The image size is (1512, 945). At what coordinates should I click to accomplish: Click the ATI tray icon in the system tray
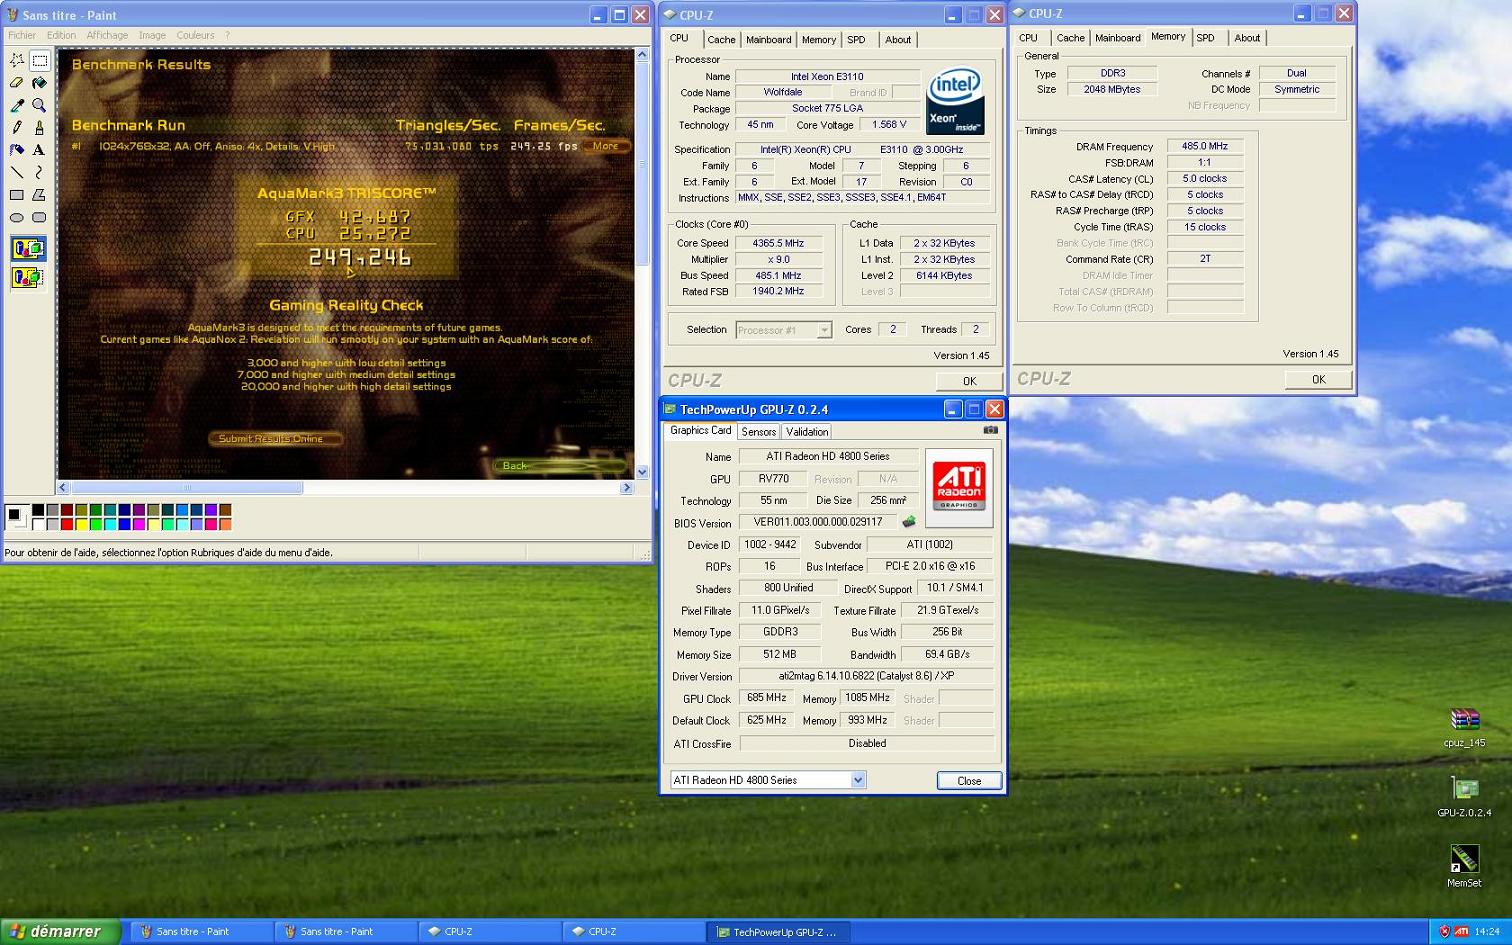click(x=1461, y=931)
